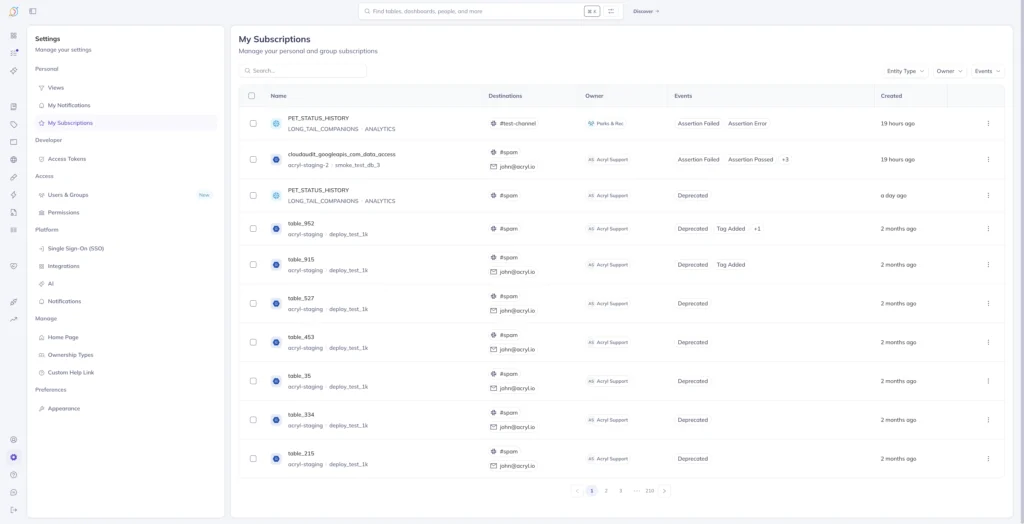Click the search filter sliders icon
The width and height of the screenshot is (1024, 524).
(x=611, y=11)
